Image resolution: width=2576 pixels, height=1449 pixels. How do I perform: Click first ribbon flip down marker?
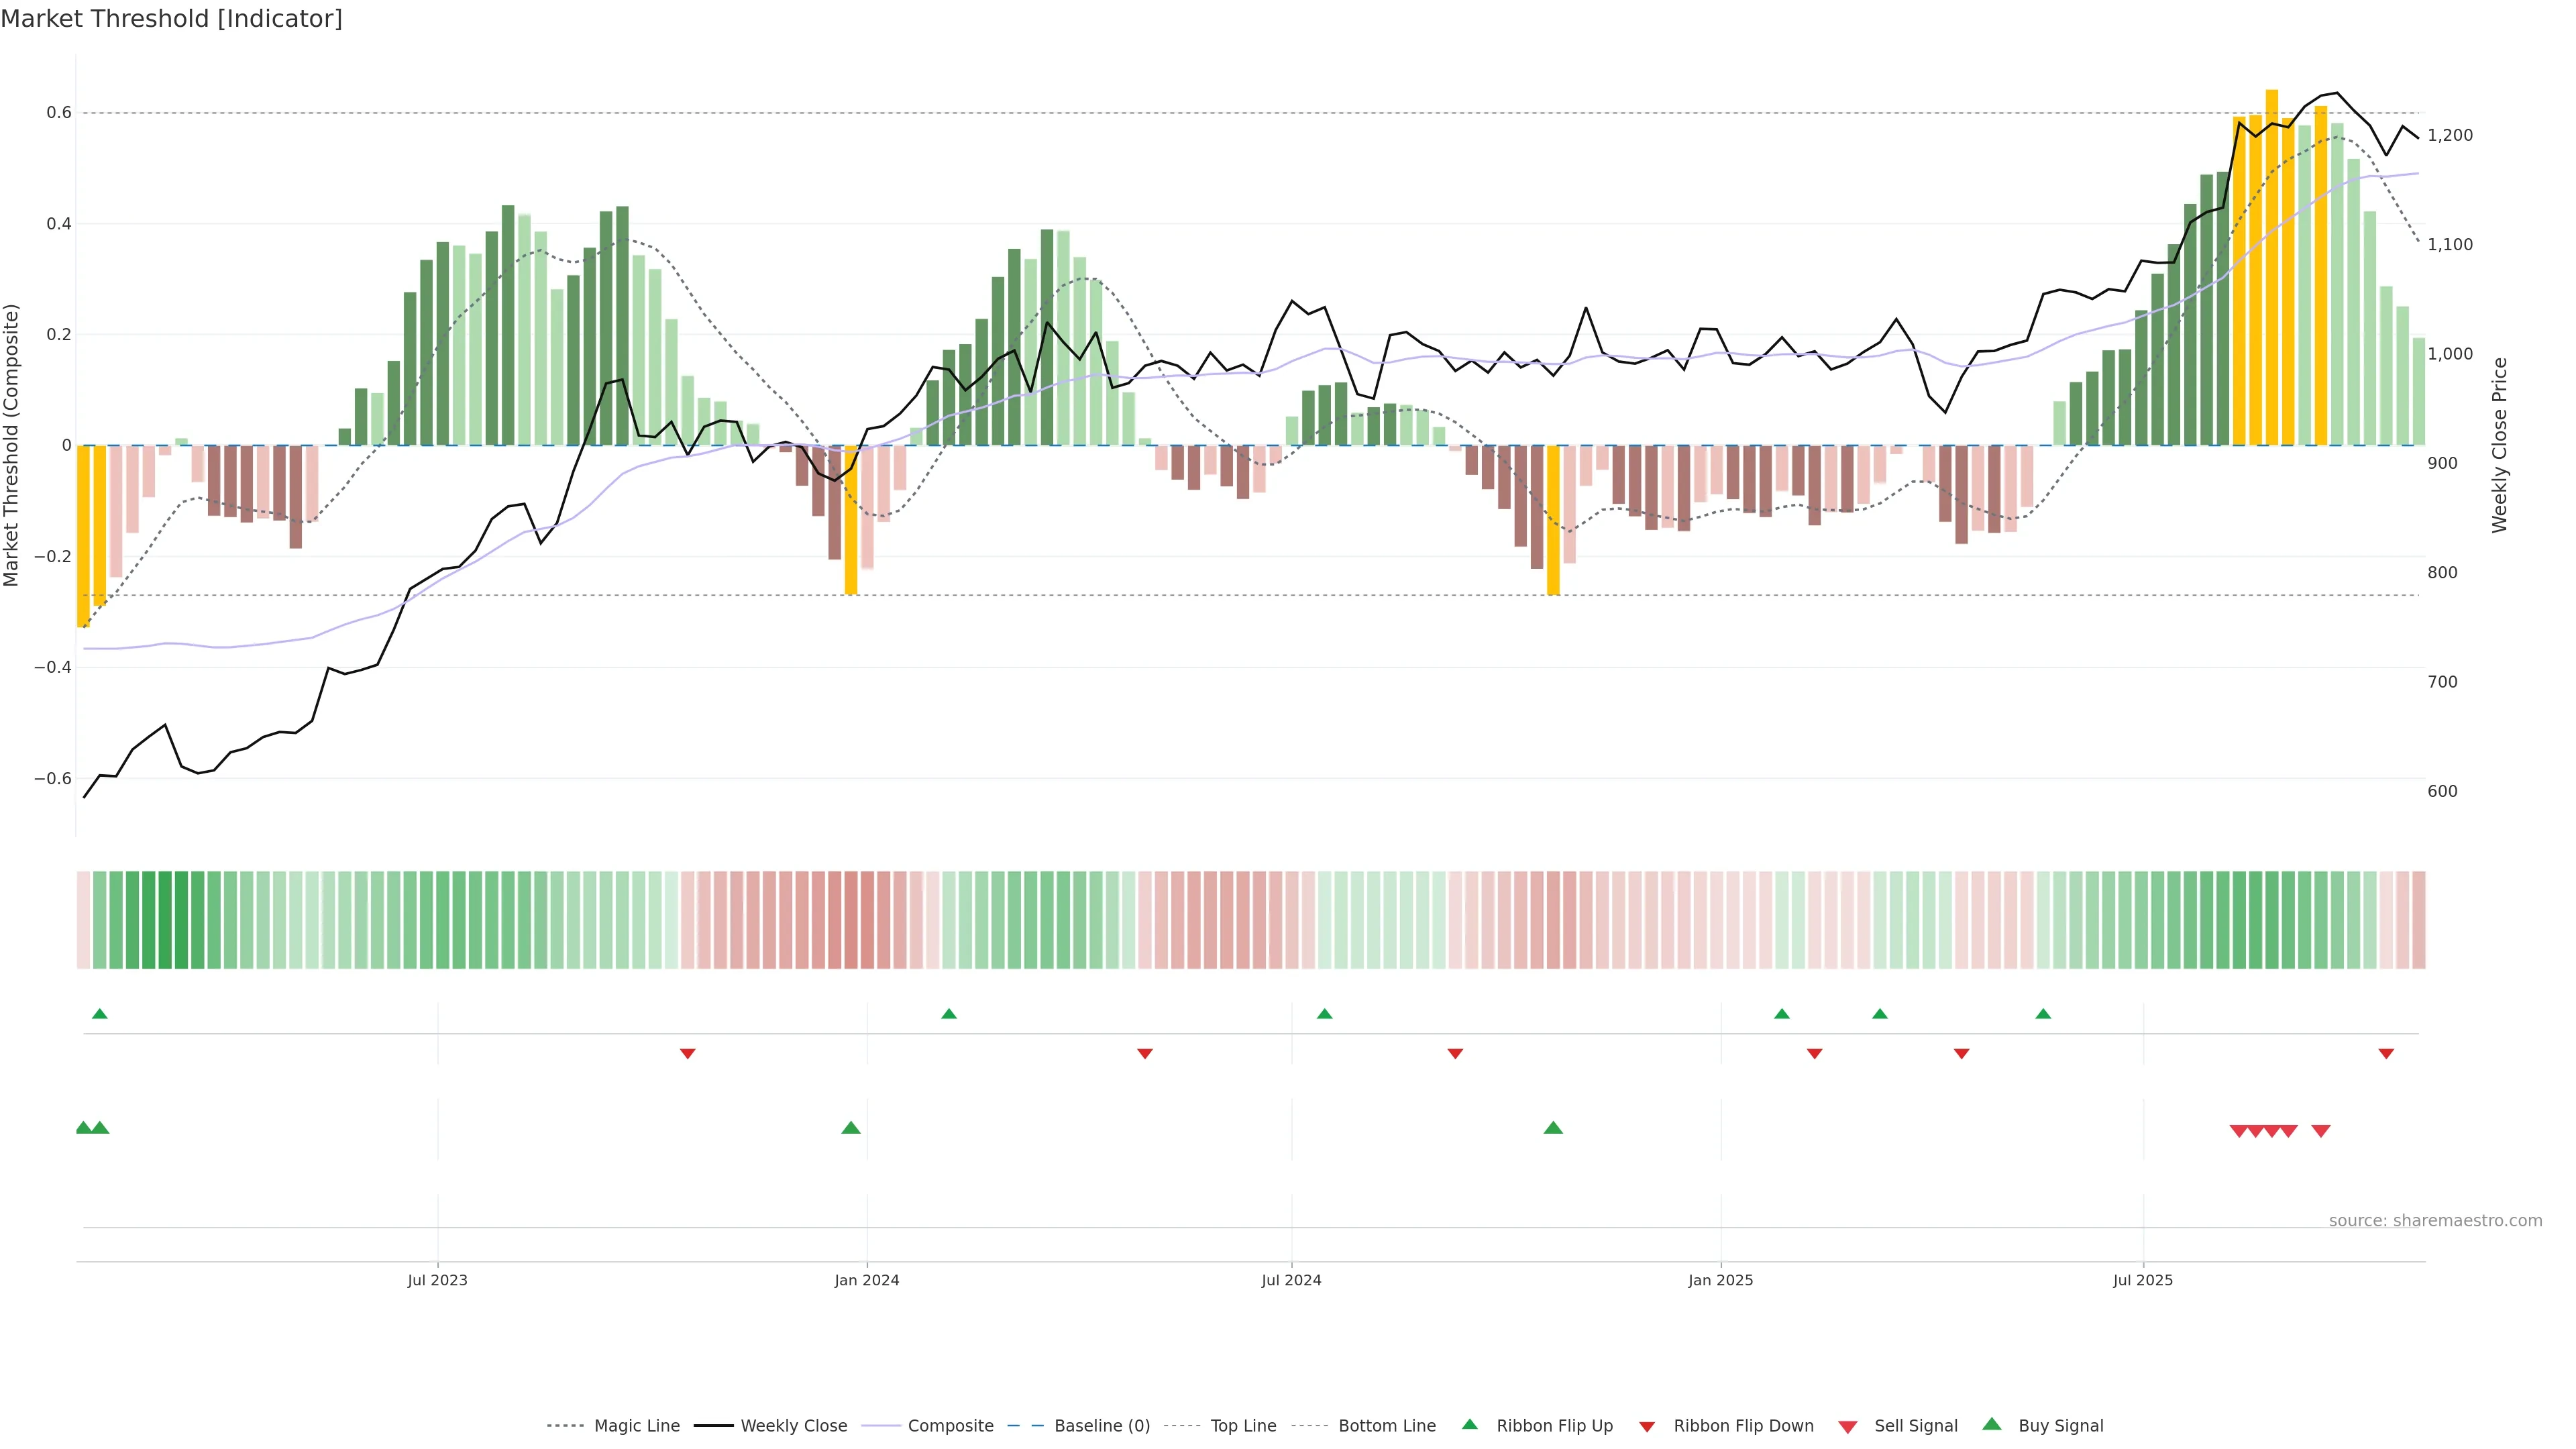(x=688, y=1054)
